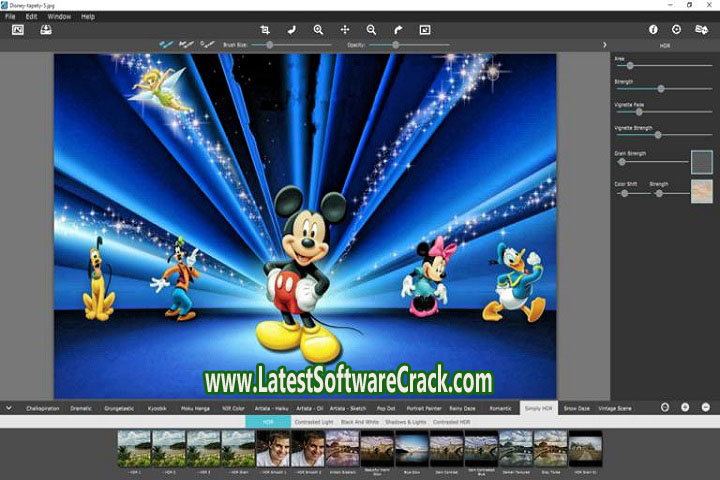Adjust the Area slider handle
Screen dimensions: 720x480
coord(630,66)
